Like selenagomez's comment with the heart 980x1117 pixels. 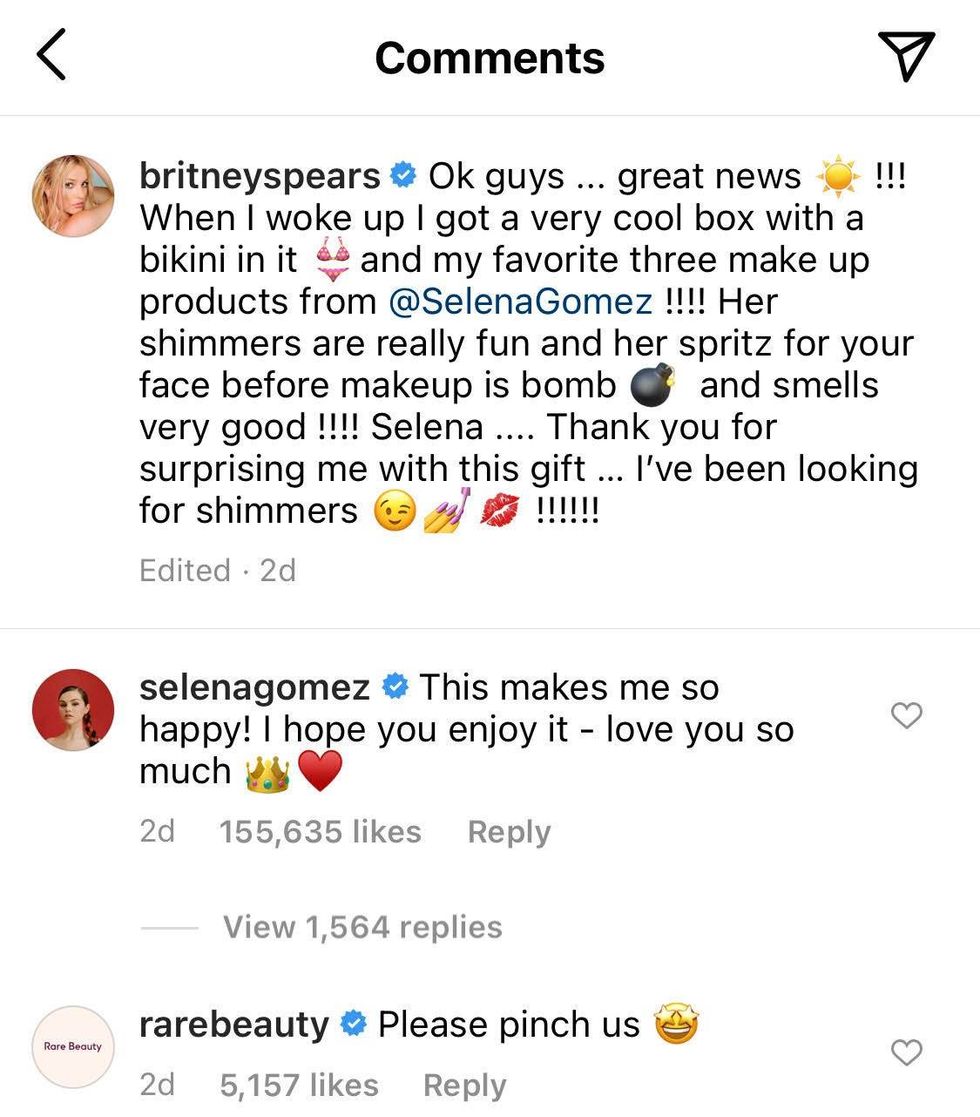pos(907,716)
